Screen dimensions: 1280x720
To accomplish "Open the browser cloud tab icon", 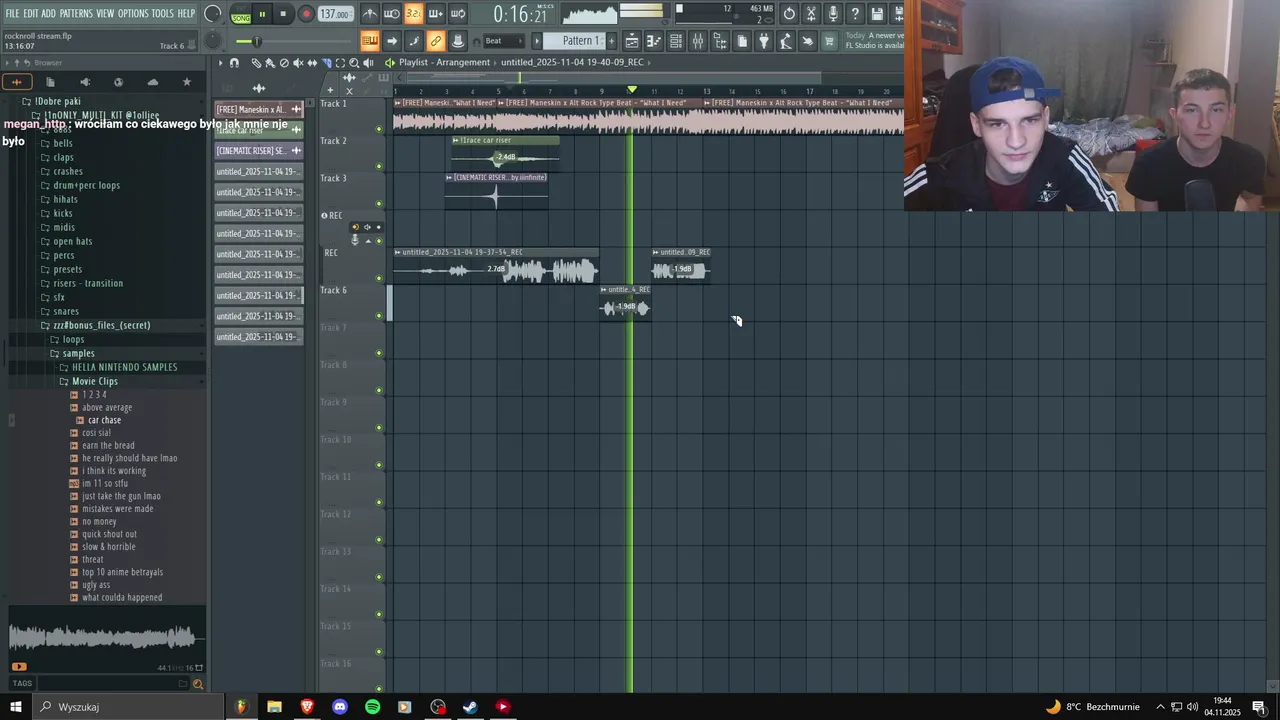I will 152,82.
